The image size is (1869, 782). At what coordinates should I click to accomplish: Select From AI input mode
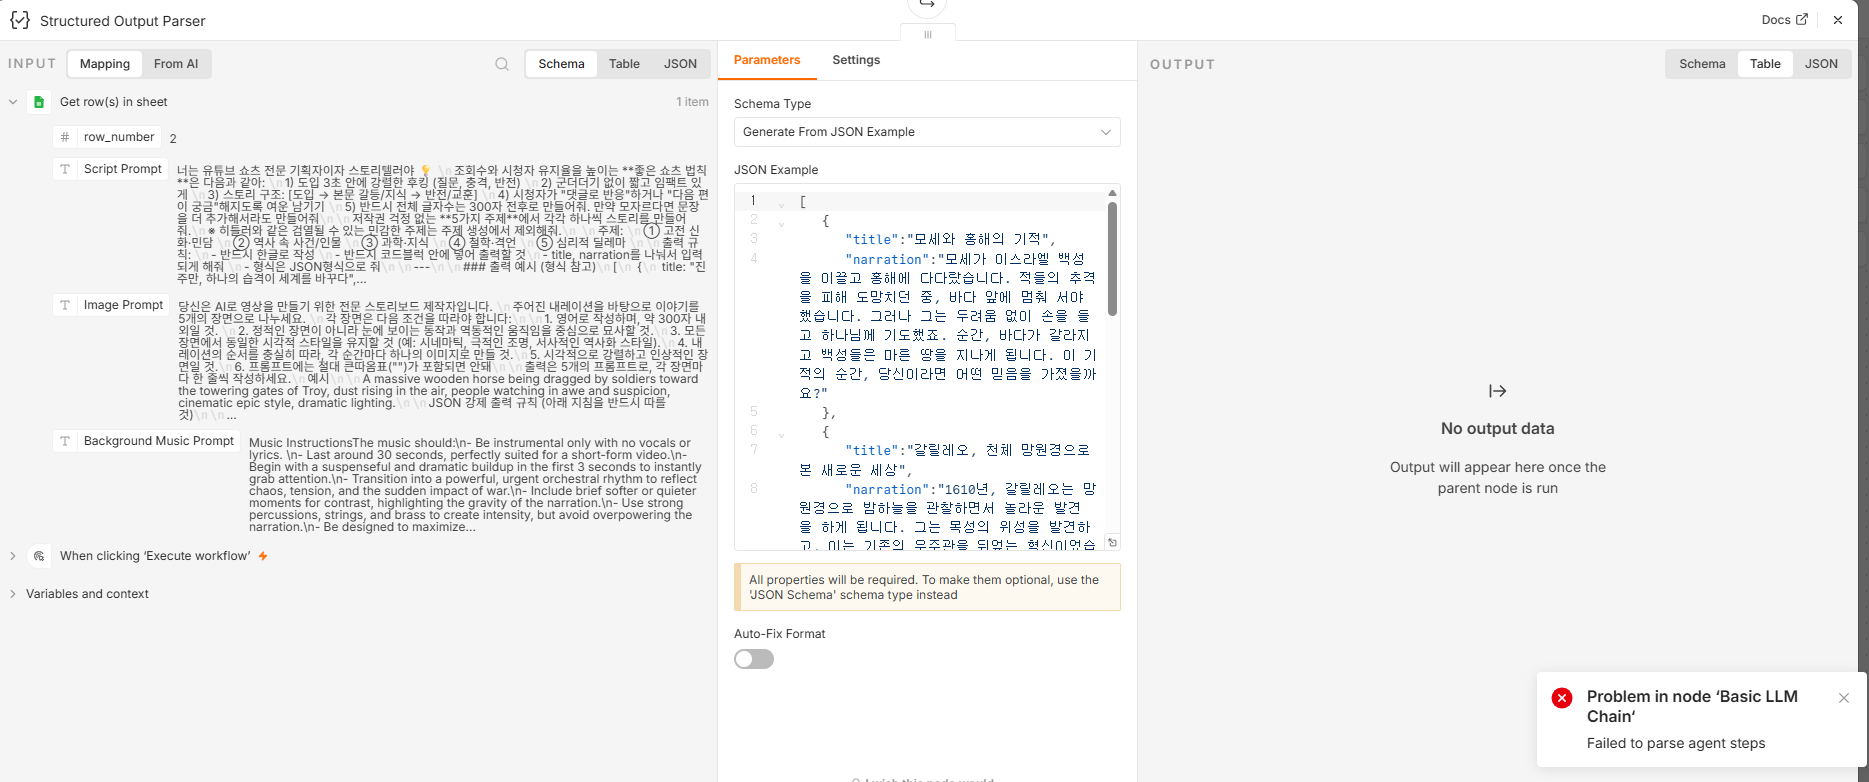[x=176, y=64]
